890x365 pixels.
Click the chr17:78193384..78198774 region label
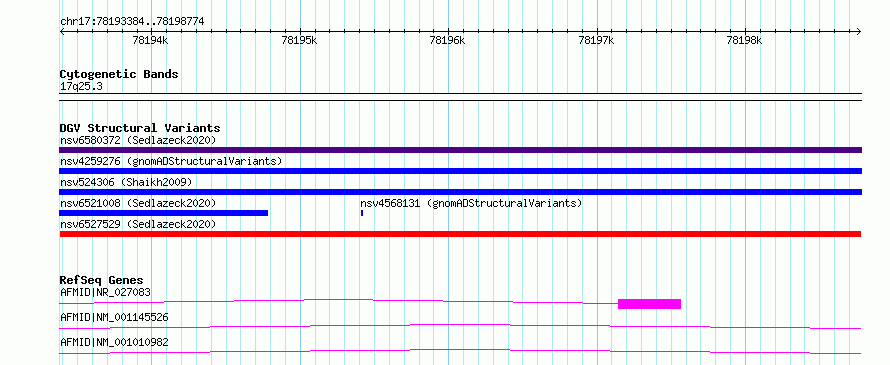132,22
